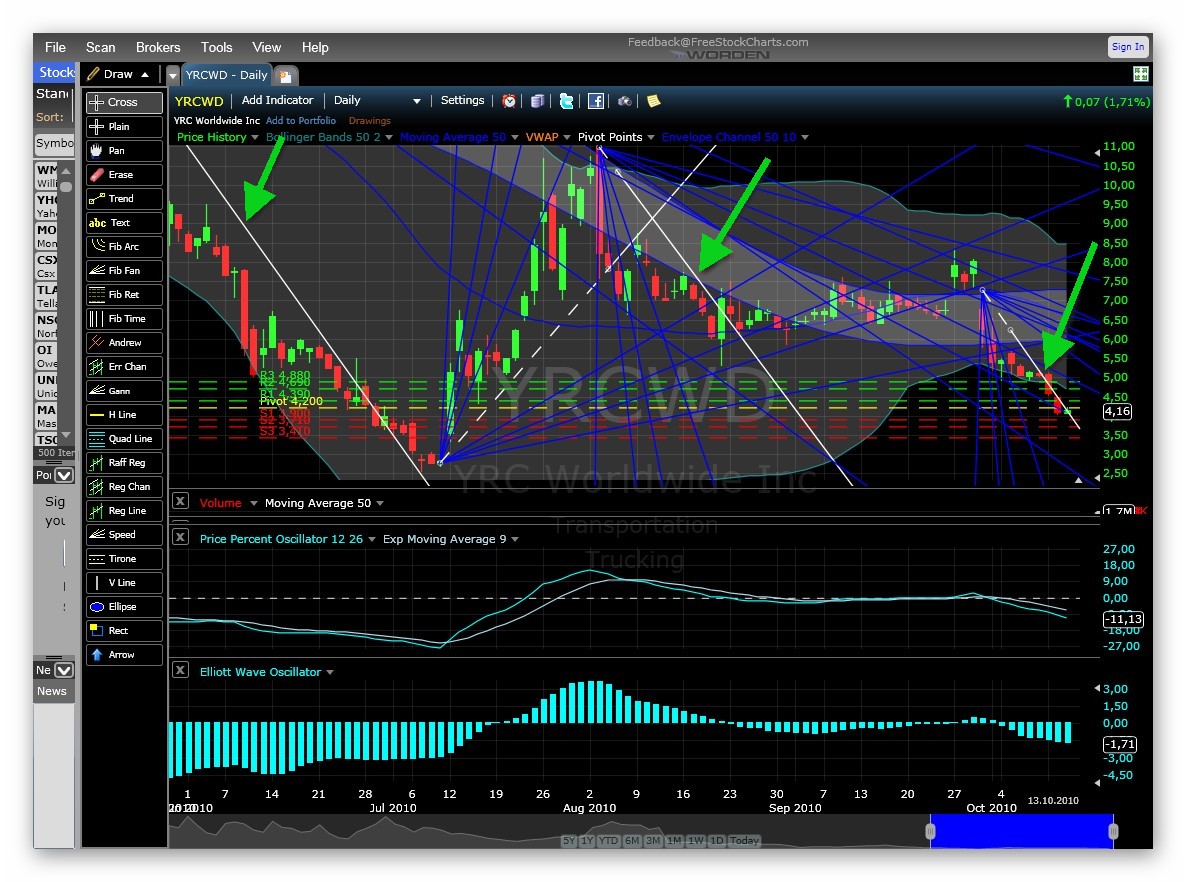Click the Add to Portfolio link

point(301,120)
